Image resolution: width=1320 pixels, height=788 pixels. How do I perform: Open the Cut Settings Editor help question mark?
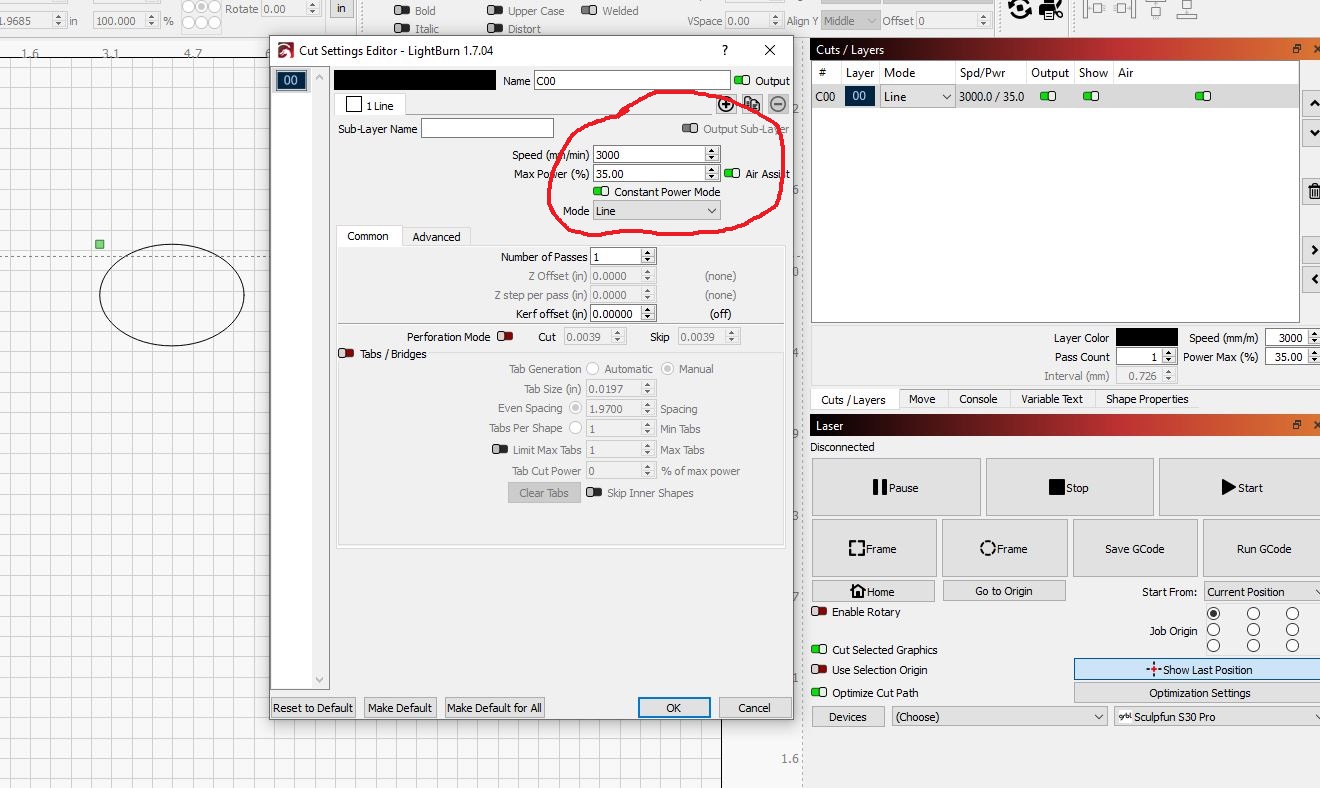click(x=725, y=50)
